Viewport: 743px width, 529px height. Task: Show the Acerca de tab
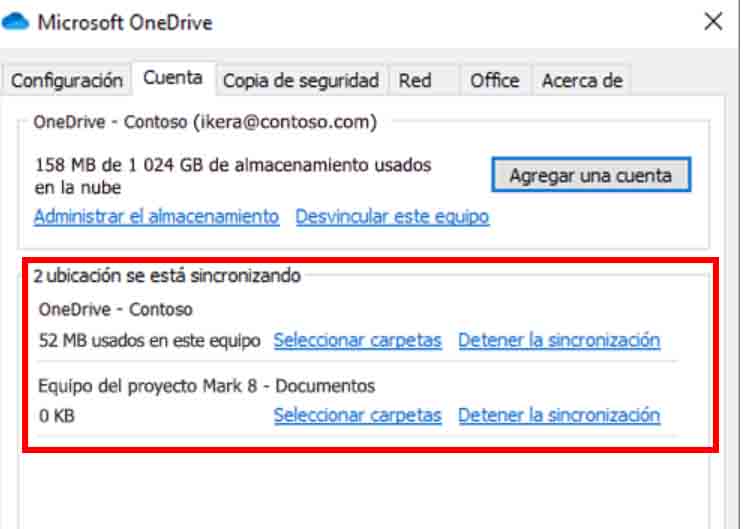pos(582,81)
